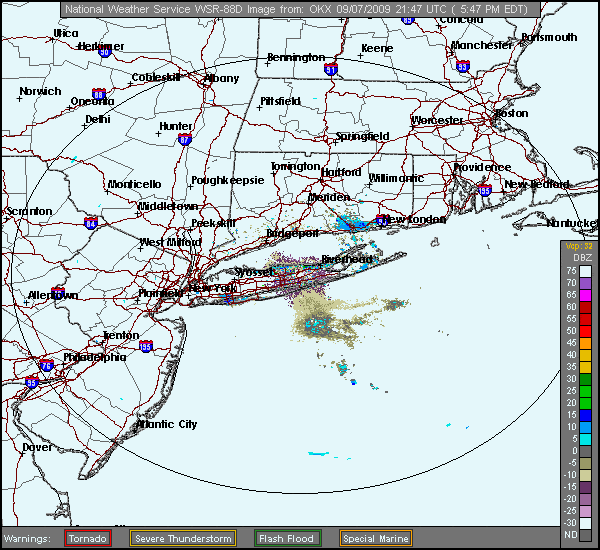Click the Nantucket label
The width and height of the screenshot is (600, 550).
[572, 223]
